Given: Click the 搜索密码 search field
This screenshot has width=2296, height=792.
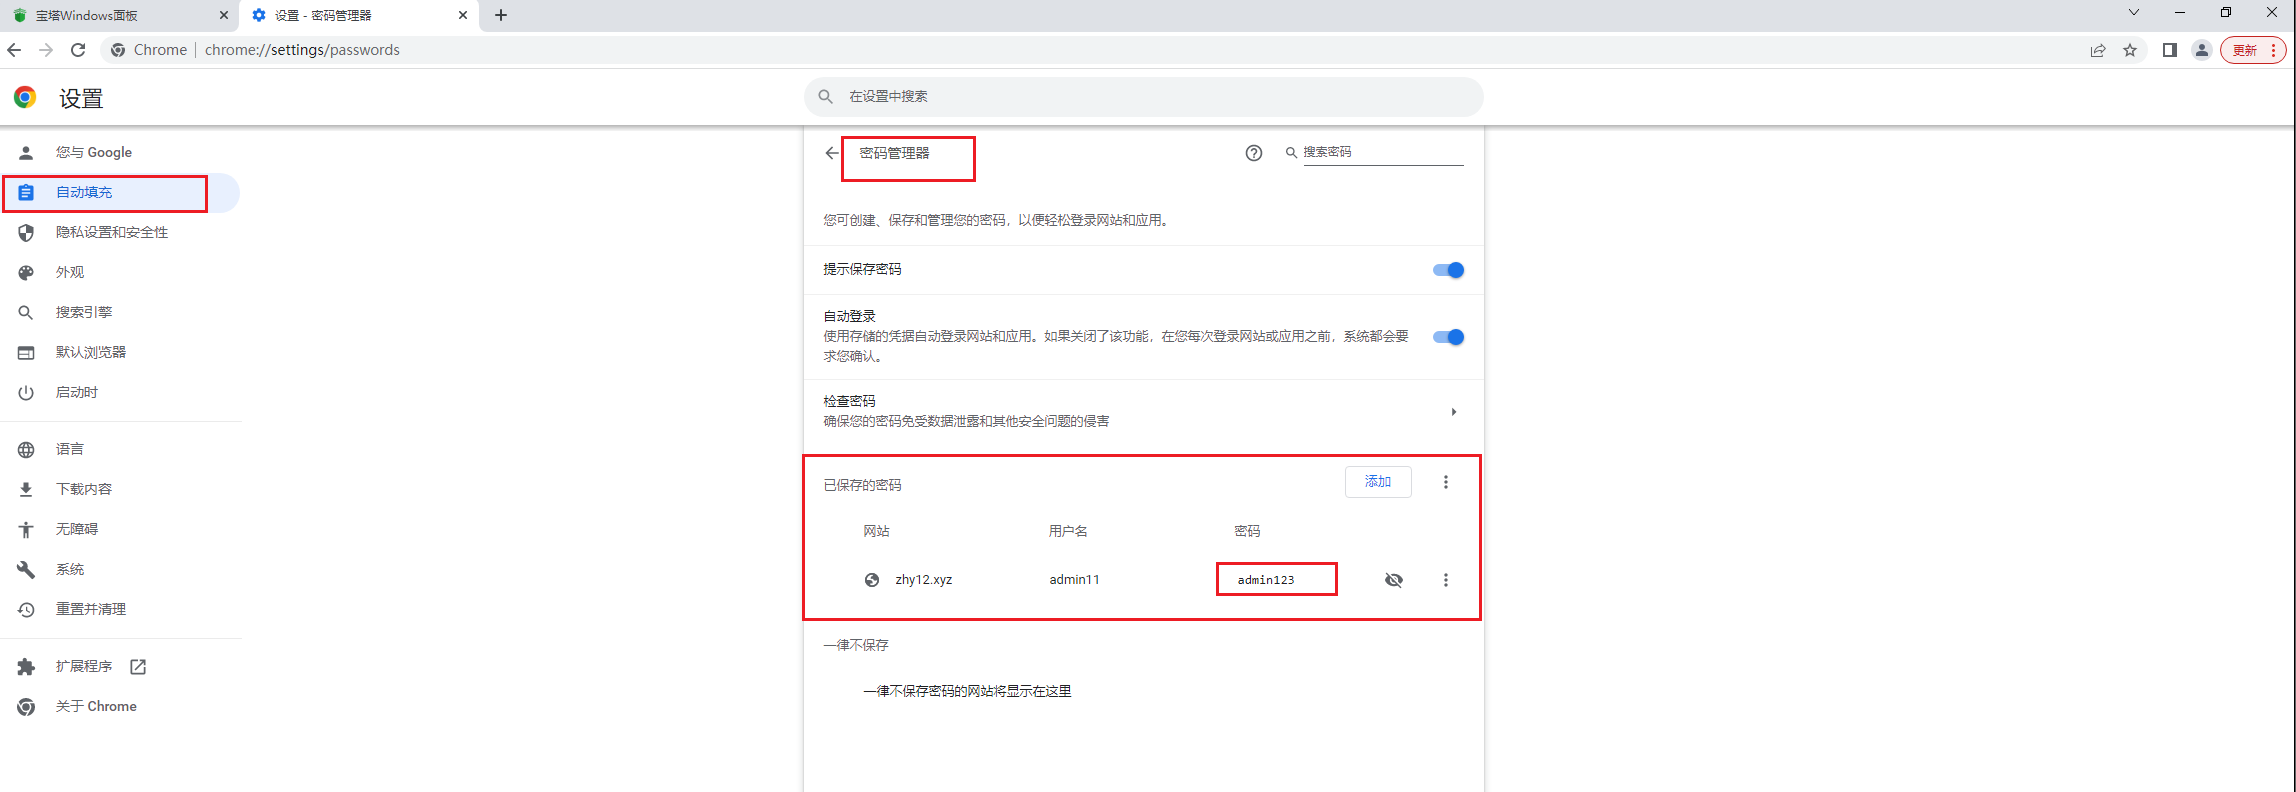Looking at the screenshot, I should point(1381,152).
